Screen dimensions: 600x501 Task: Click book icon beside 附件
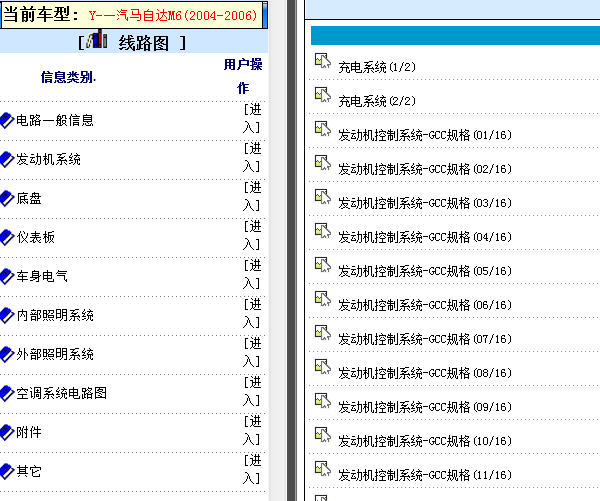(7, 433)
